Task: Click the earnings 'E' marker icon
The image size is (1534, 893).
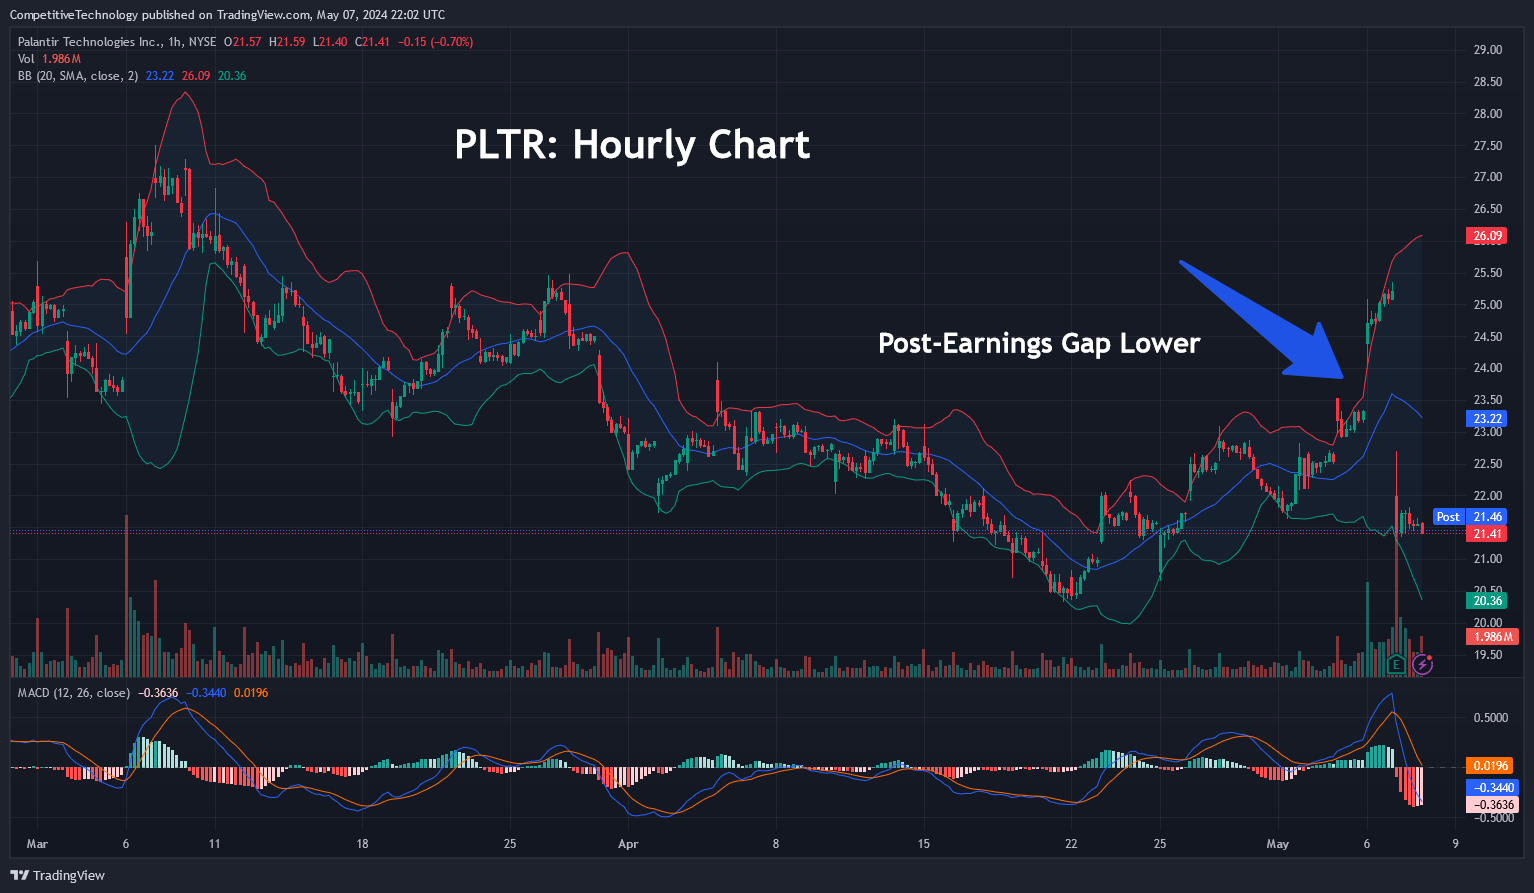Action: (1397, 663)
